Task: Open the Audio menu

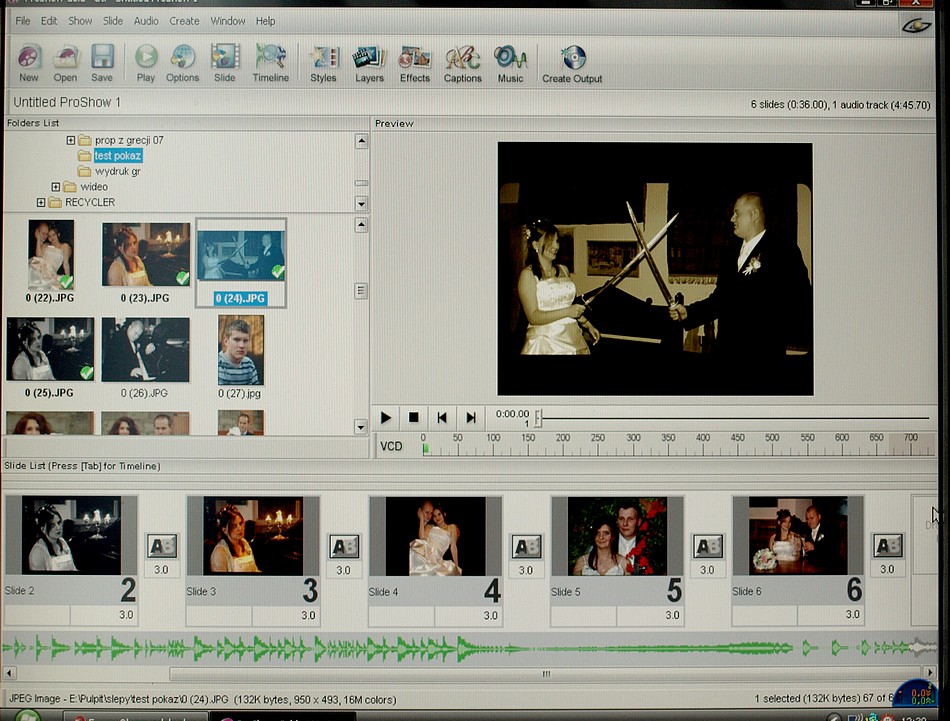Action: coord(146,21)
